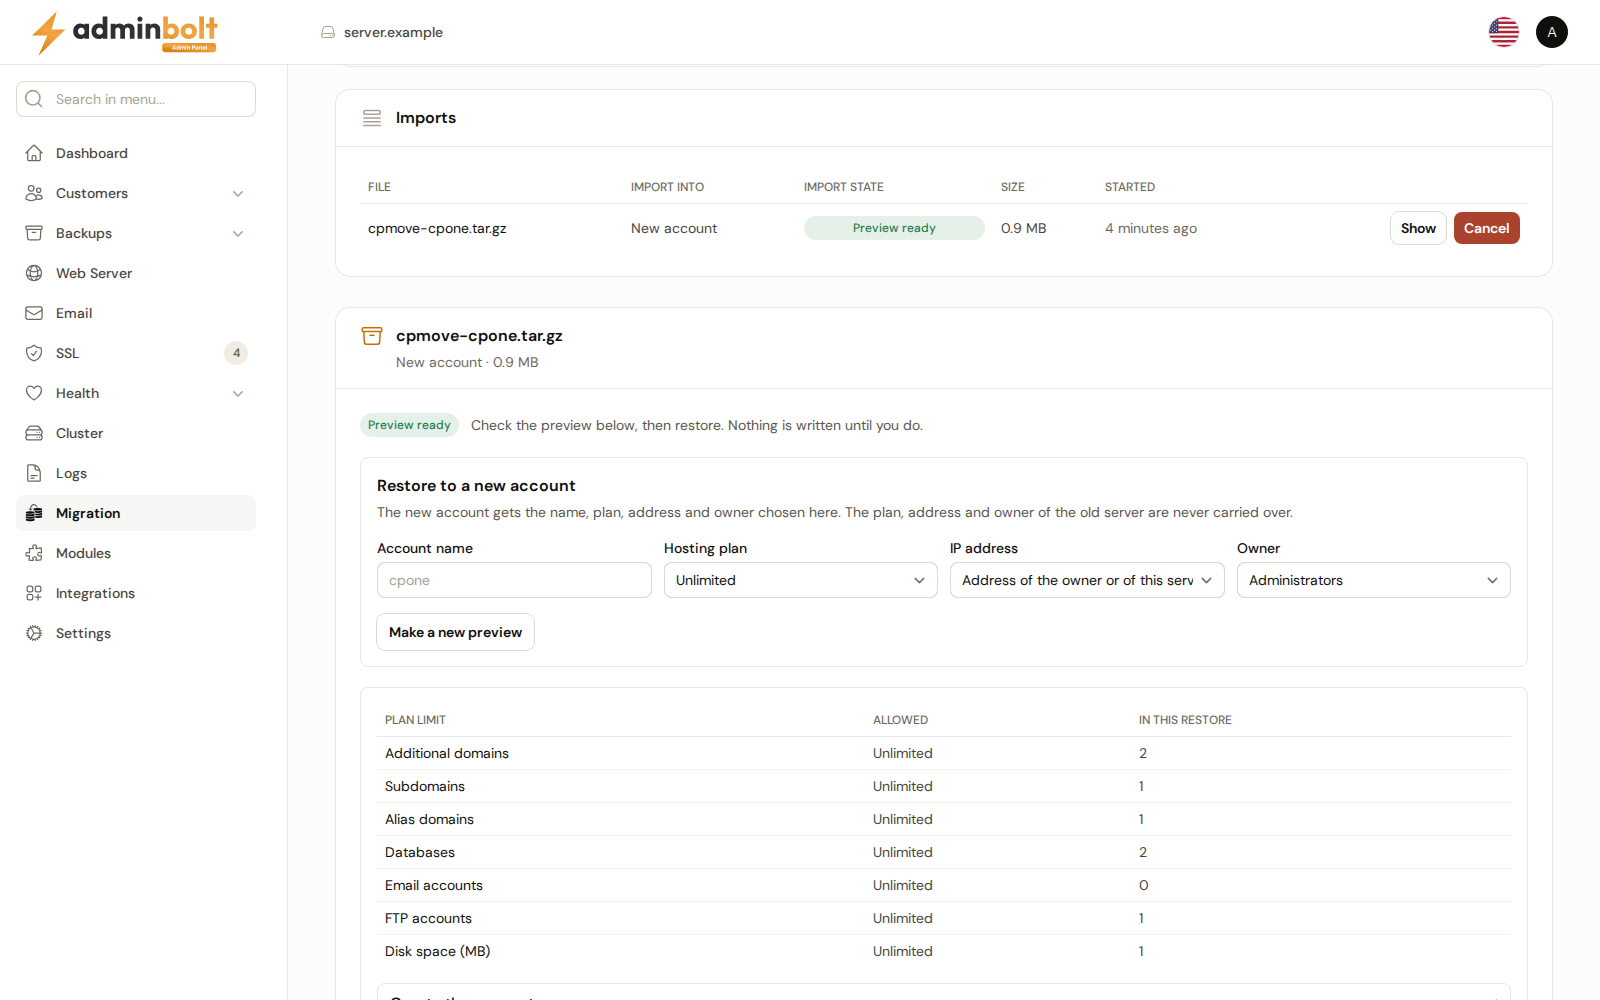
Task: Click the Modules puzzle icon
Action: [34, 553]
